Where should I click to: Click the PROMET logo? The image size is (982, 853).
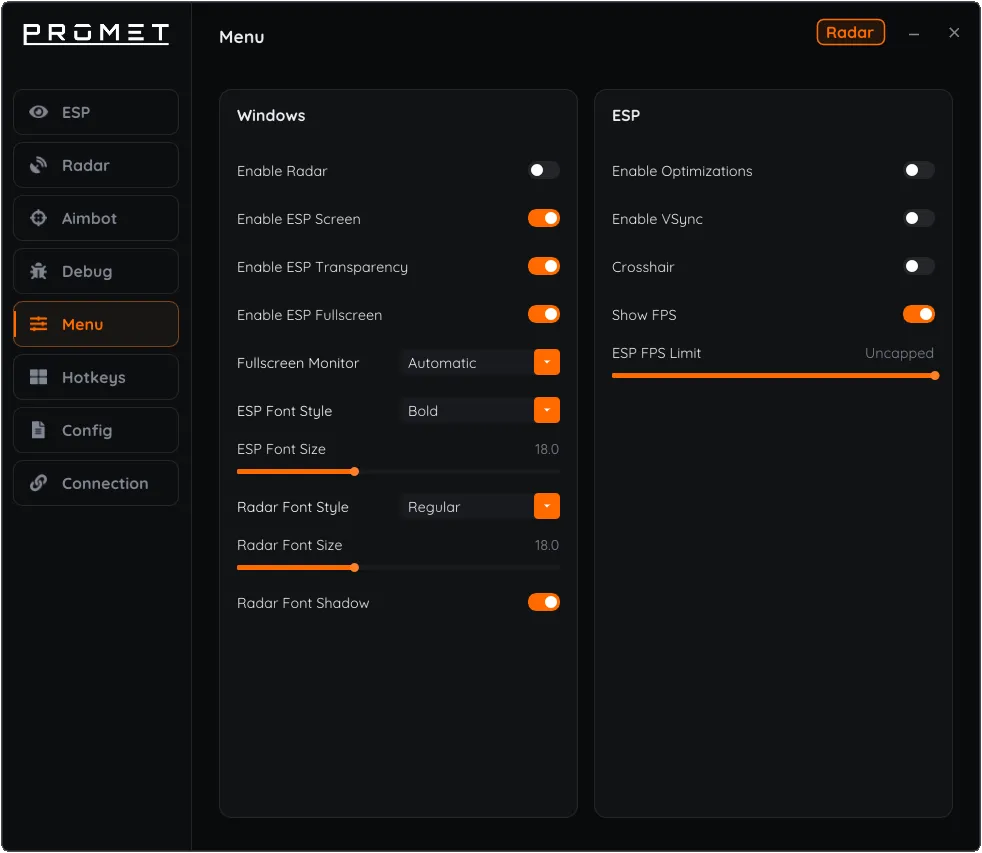(96, 33)
